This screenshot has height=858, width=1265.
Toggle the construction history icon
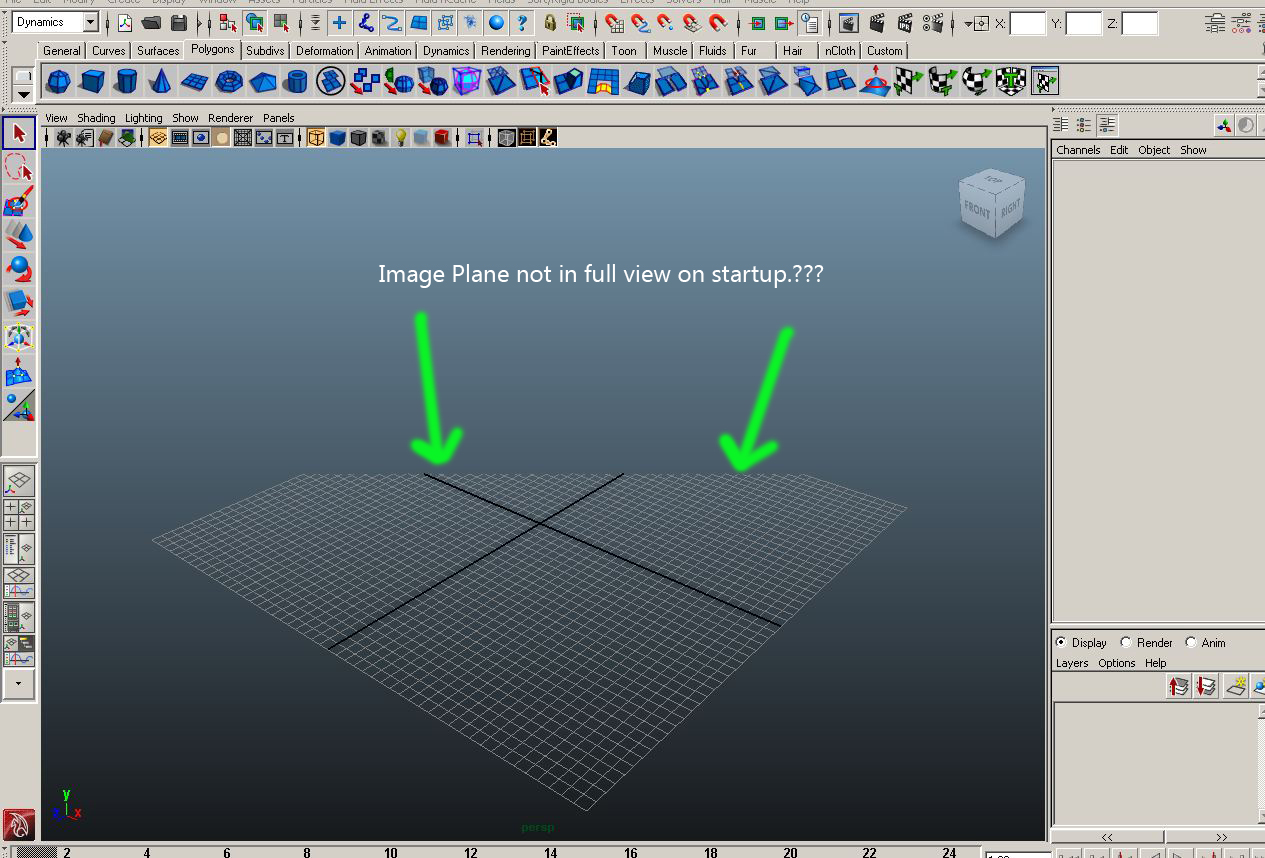(810, 22)
